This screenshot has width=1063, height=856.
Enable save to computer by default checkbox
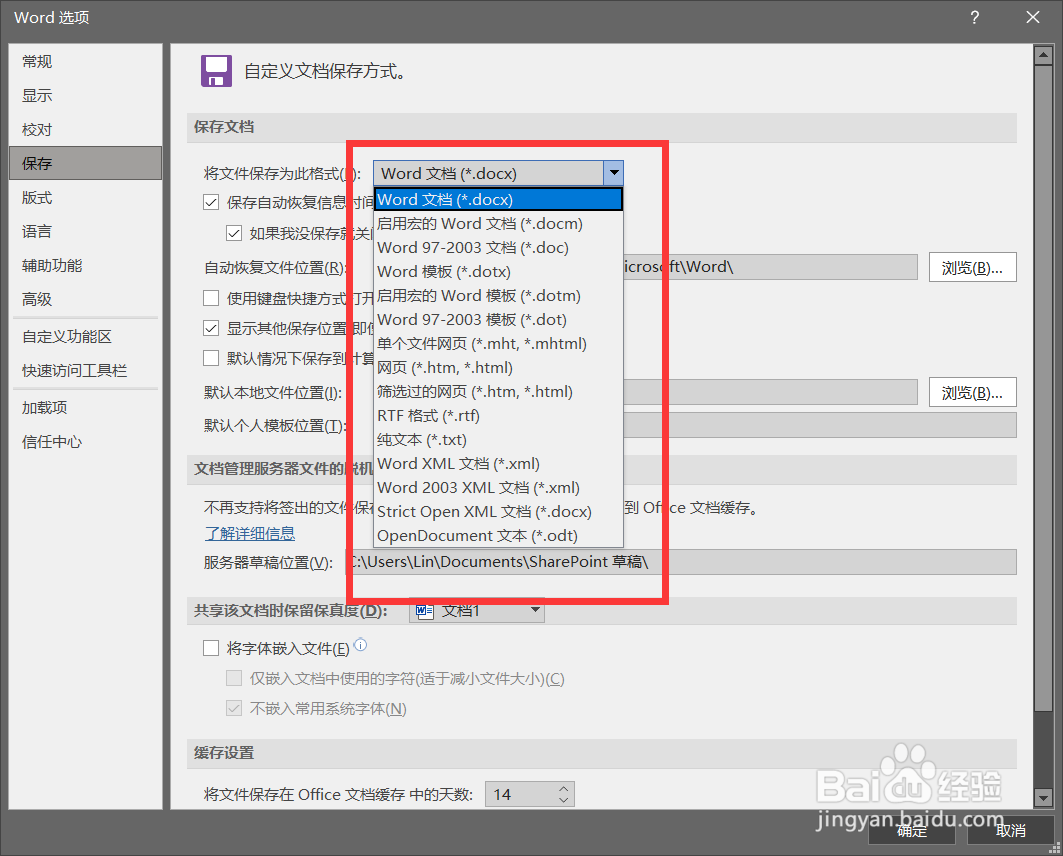coord(212,358)
